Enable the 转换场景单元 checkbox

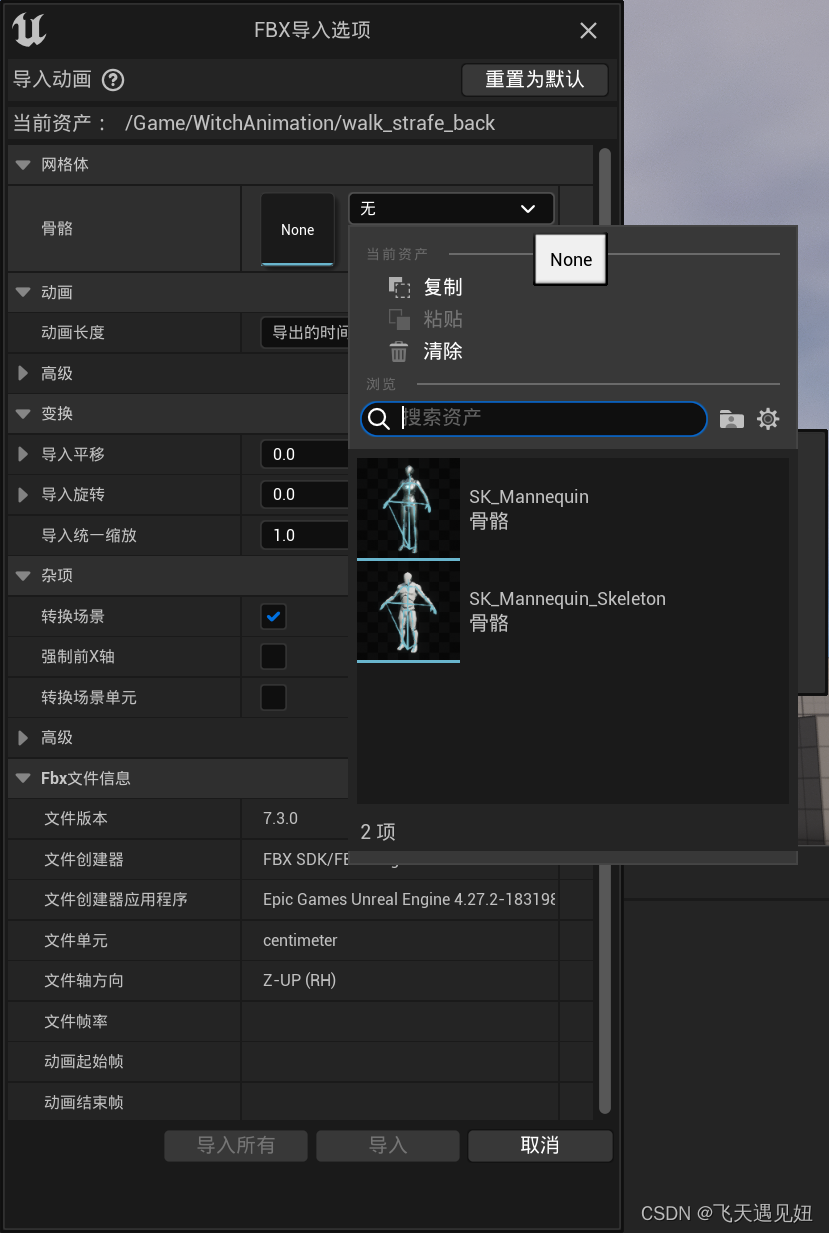tap(273, 697)
